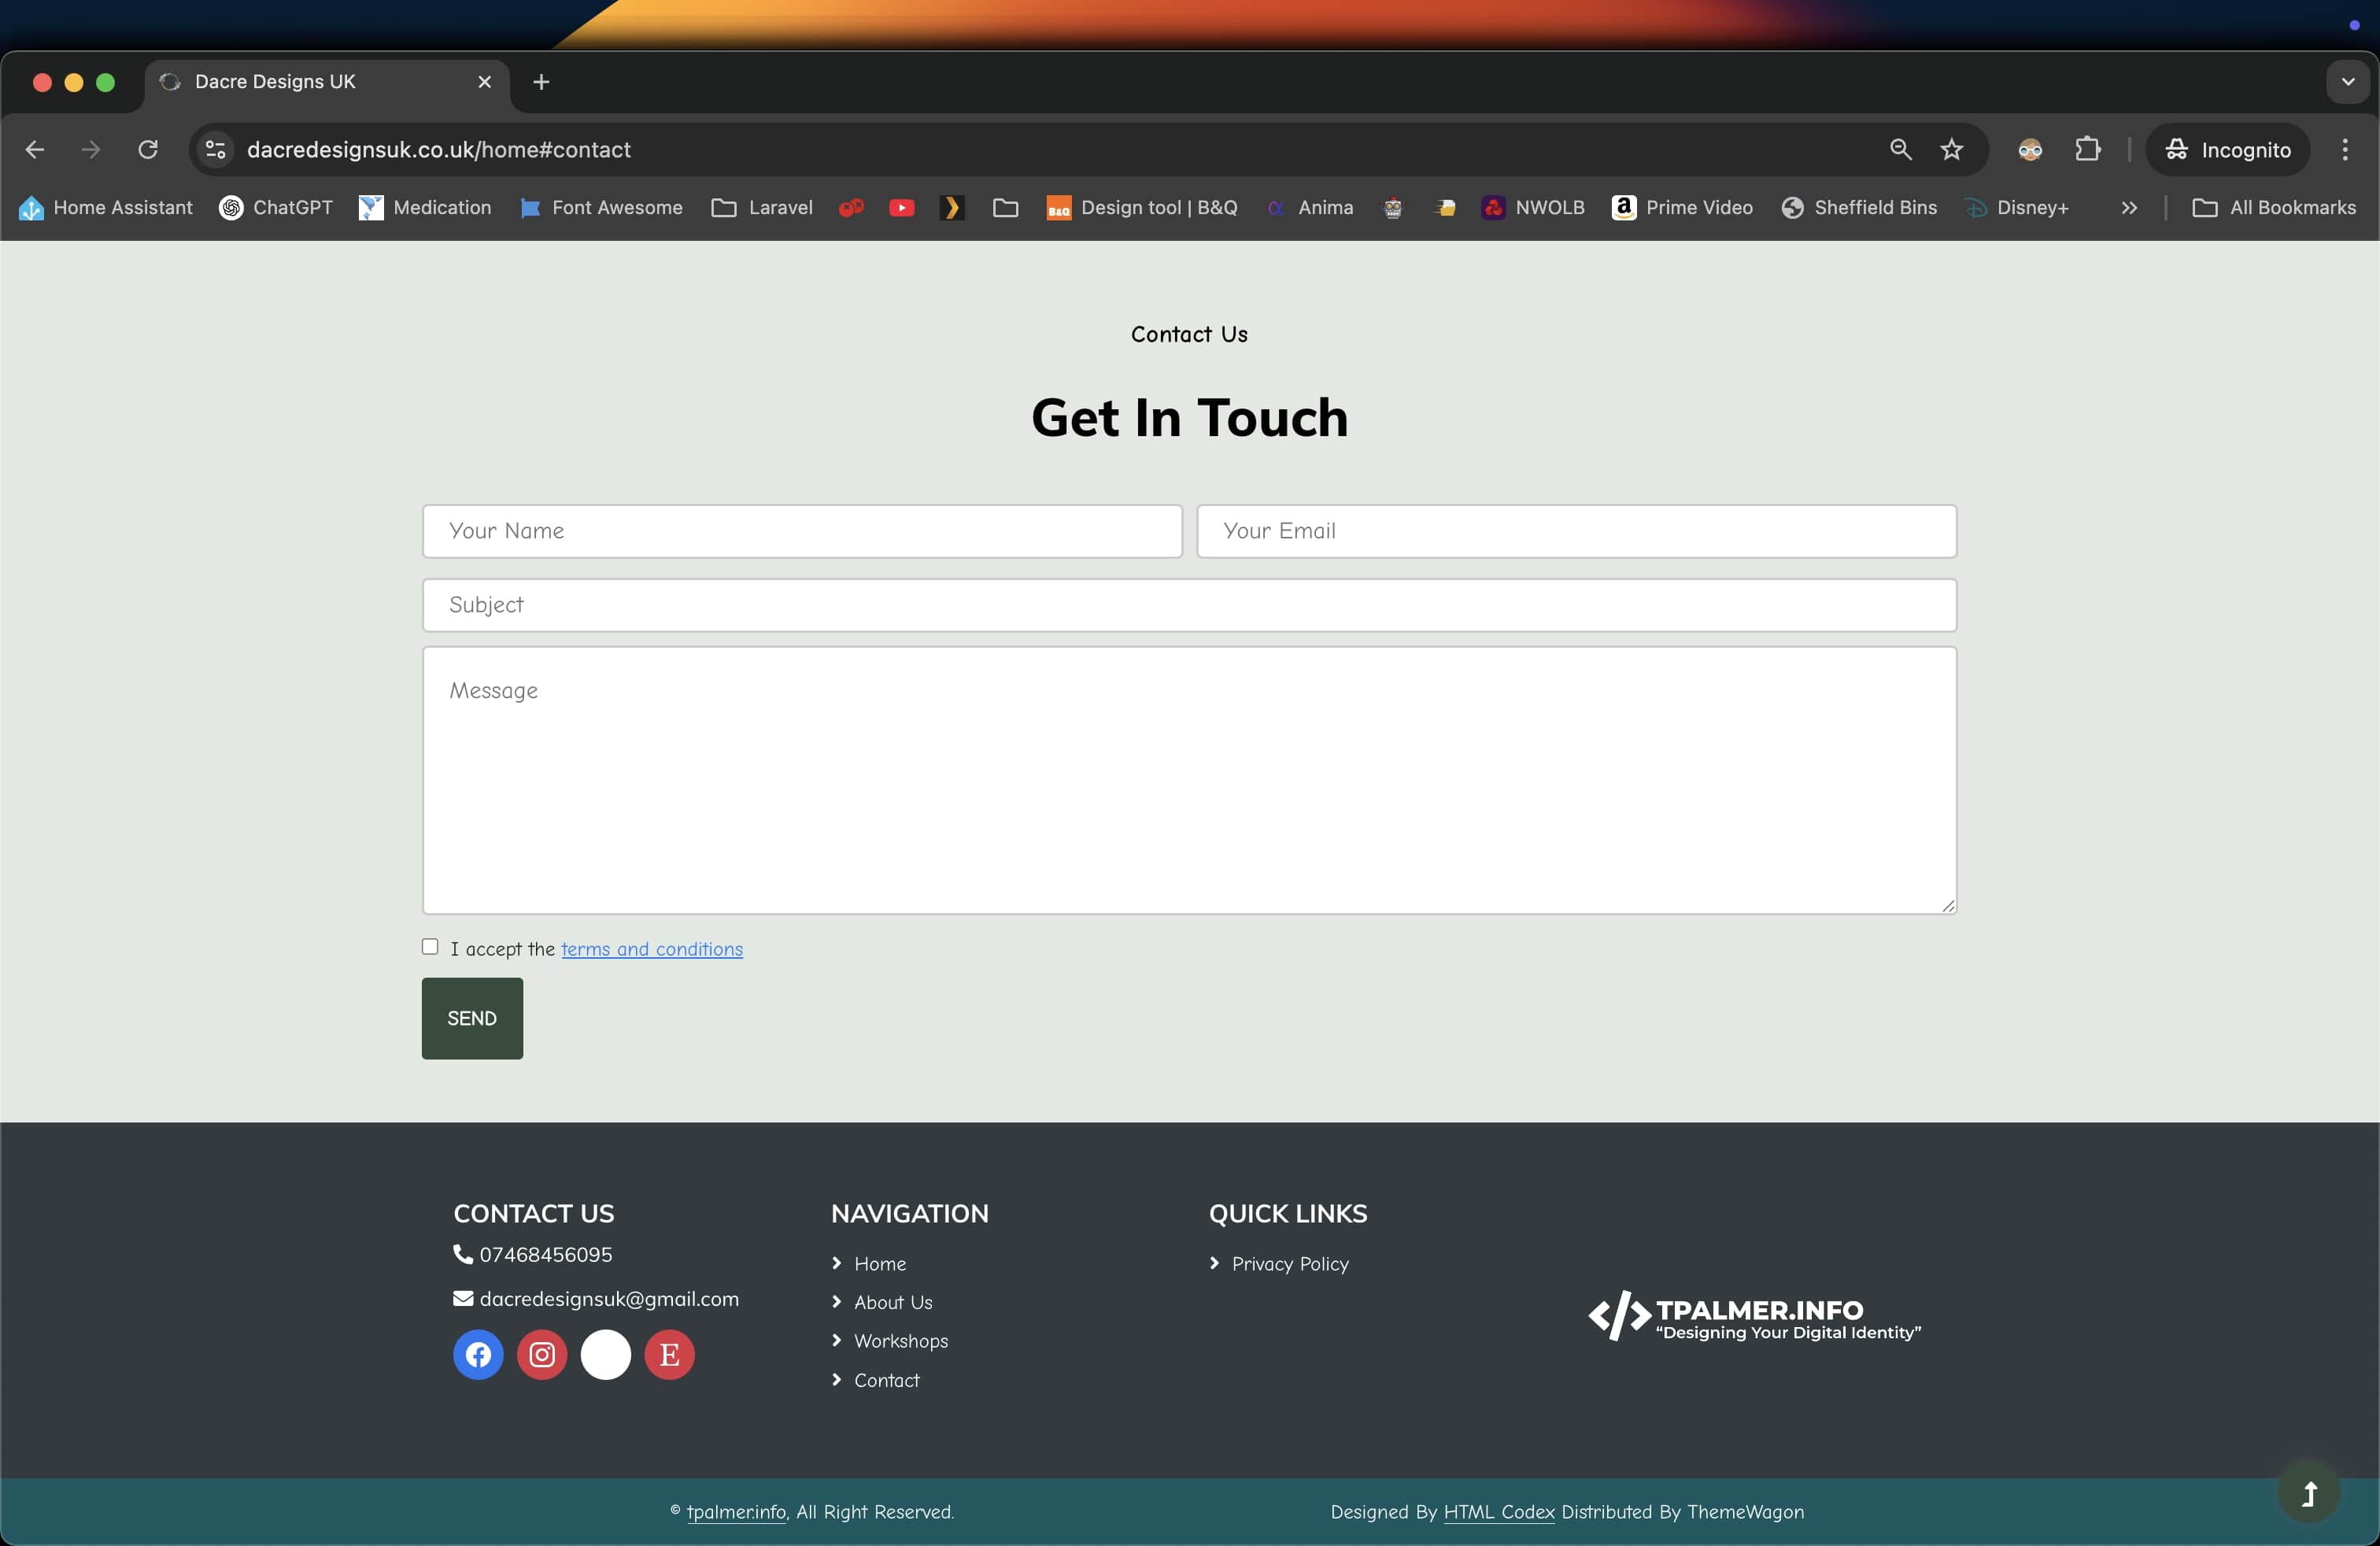Viewport: 2380px width, 1546px height.
Task: Tick the terms and conditions checkbox
Action: (430, 946)
